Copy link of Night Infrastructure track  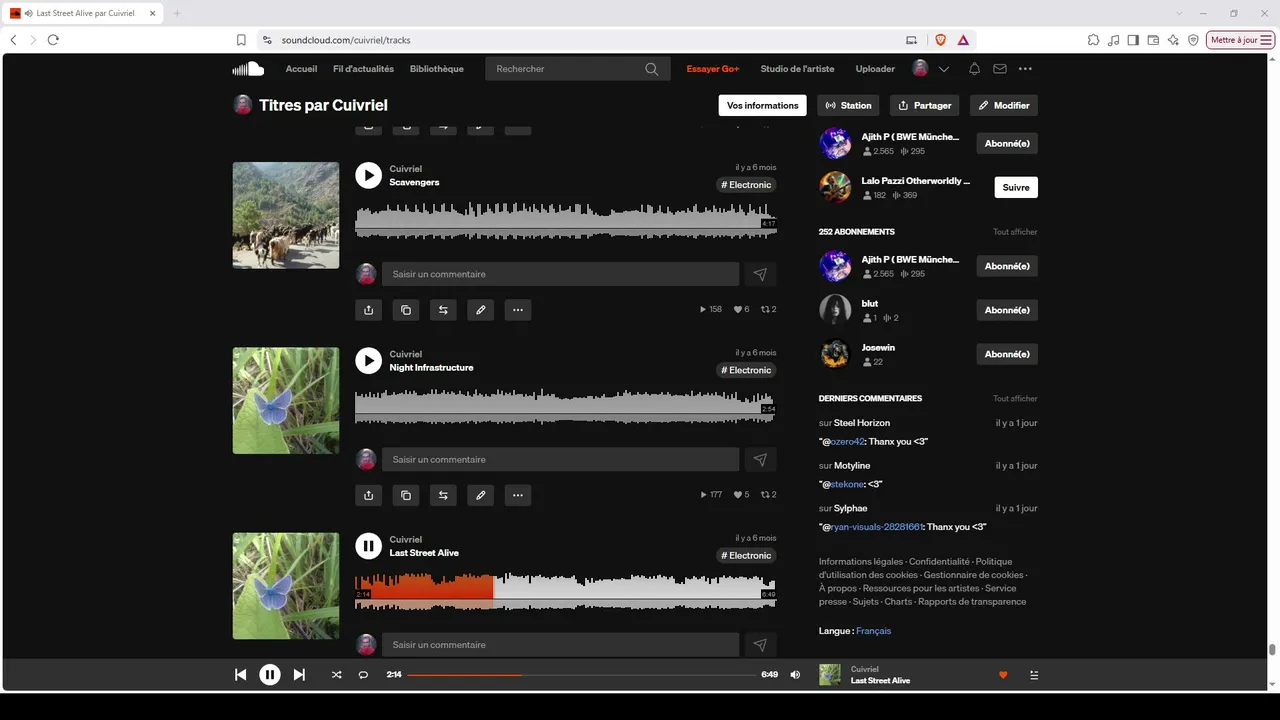405,495
